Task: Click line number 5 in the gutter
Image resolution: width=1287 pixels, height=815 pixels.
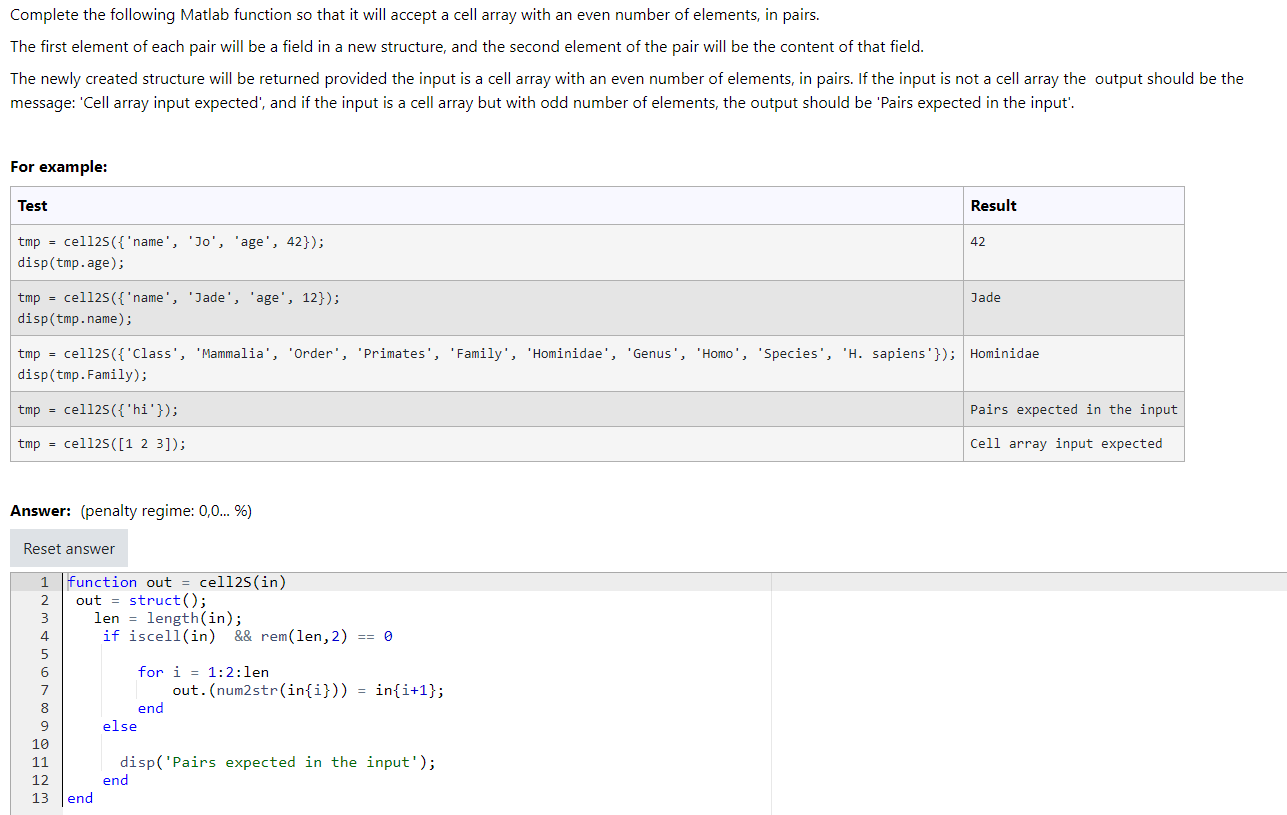Action: click(x=43, y=653)
